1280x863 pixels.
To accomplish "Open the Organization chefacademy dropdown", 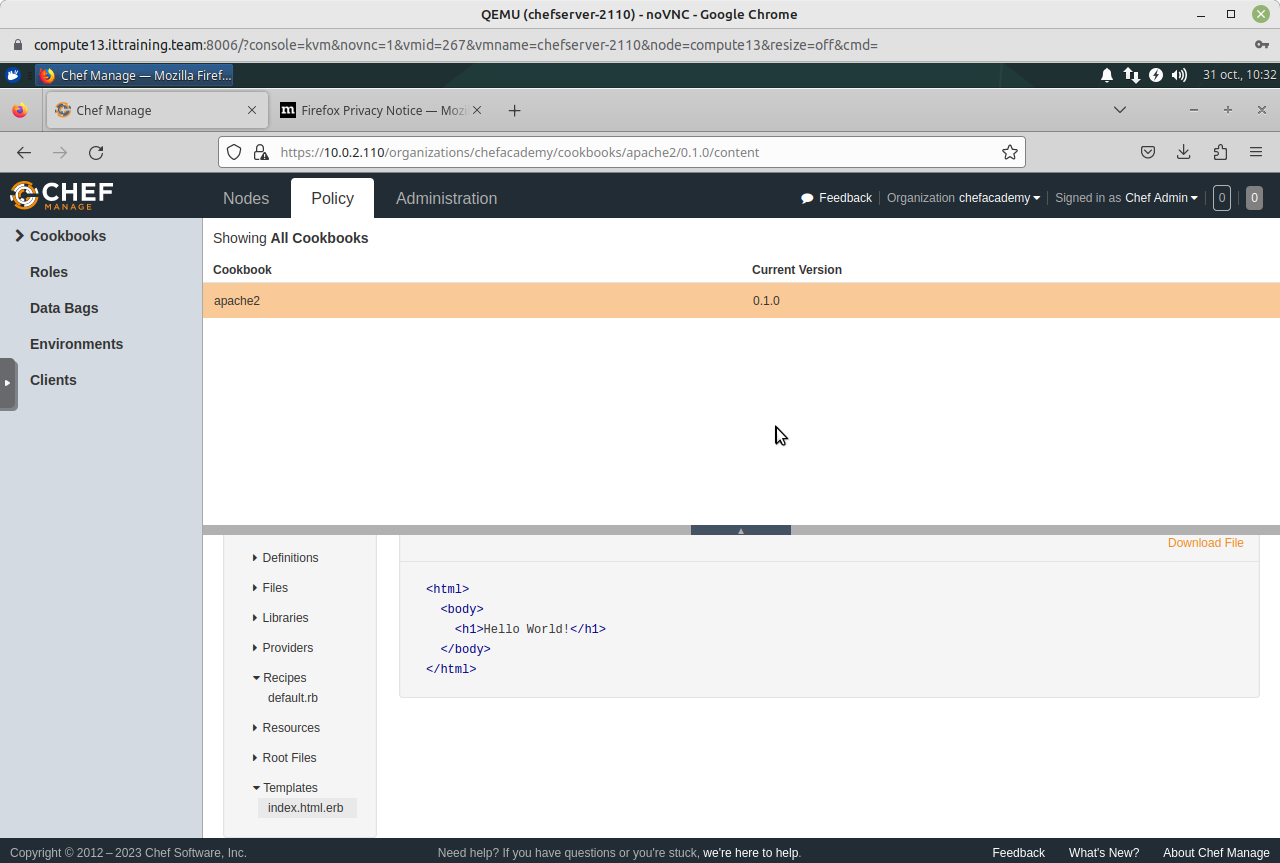I will 999,198.
